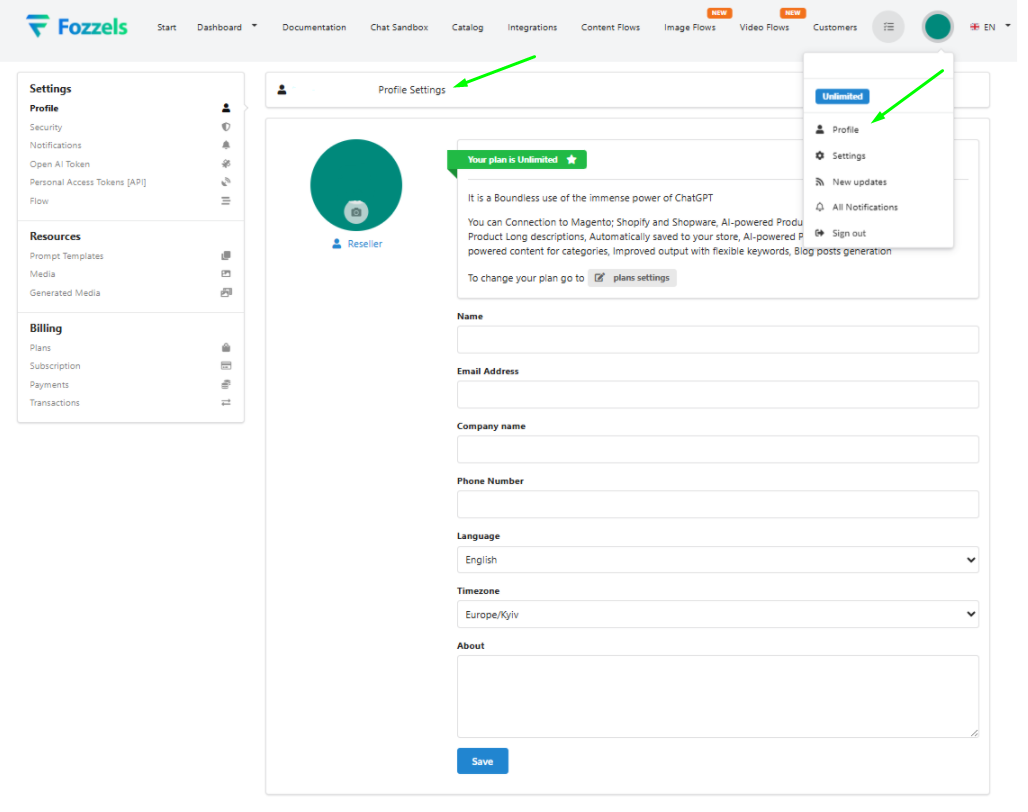The height and width of the screenshot is (812, 1028).
Task: Open Catalog in top navigation
Action: click(467, 28)
